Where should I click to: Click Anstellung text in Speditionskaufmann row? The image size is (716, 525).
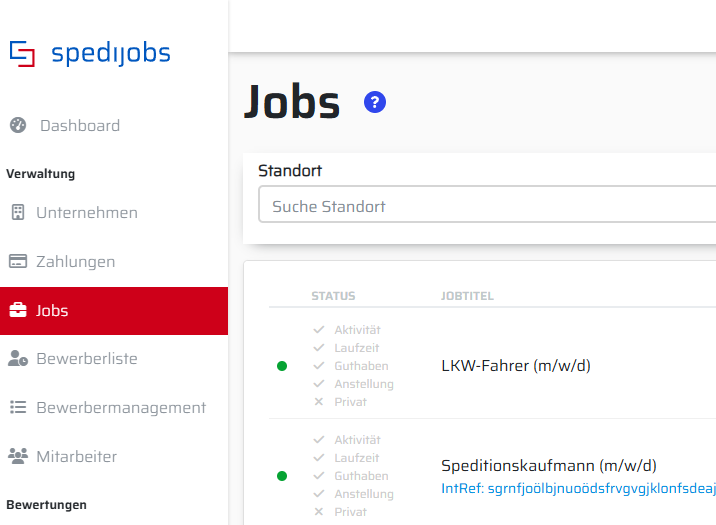tap(364, 494)
